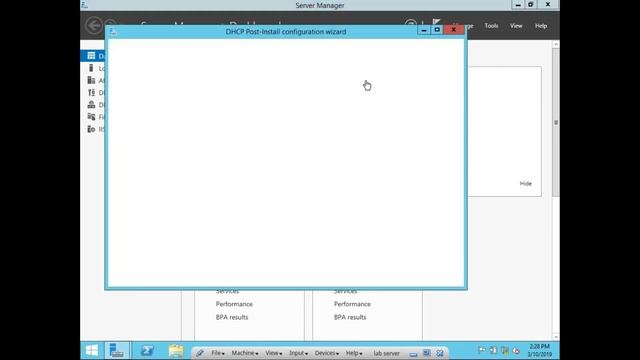The image size is (640, 360).
Task: Go back using Server Manager back arrow
Action: pyautogui.click(x=94, y=25)
